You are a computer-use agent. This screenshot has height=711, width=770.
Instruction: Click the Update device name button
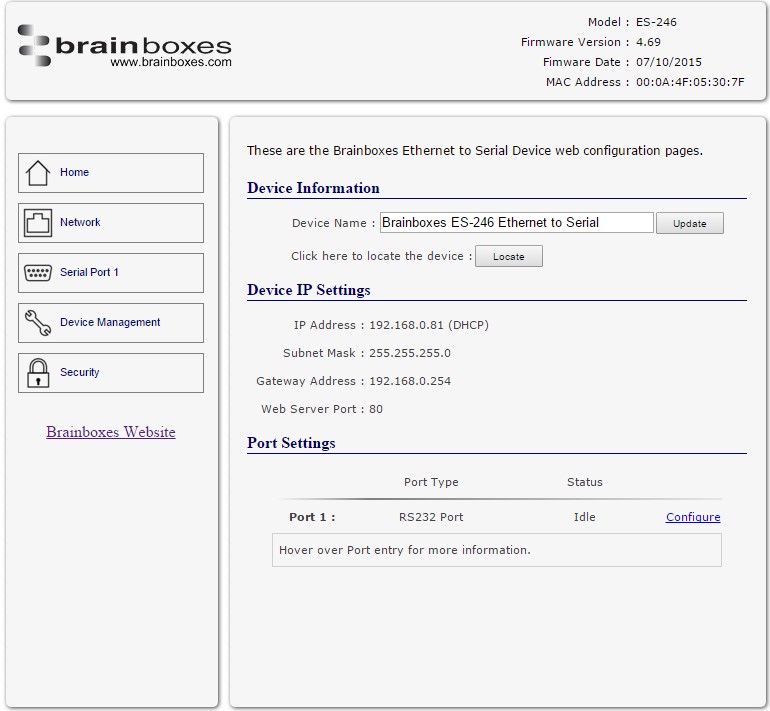click(x=689, y=223)
